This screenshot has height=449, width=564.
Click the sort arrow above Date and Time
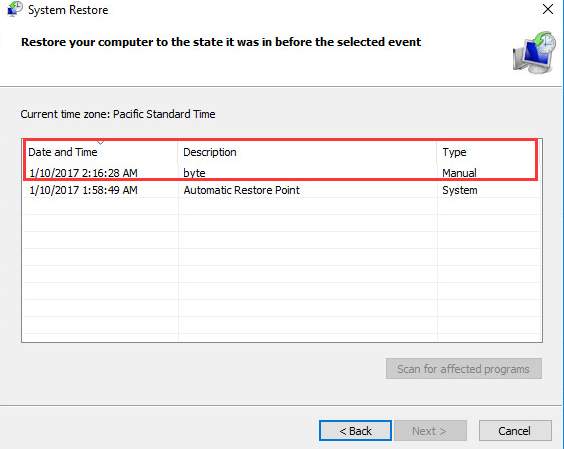tap(100, 143)
